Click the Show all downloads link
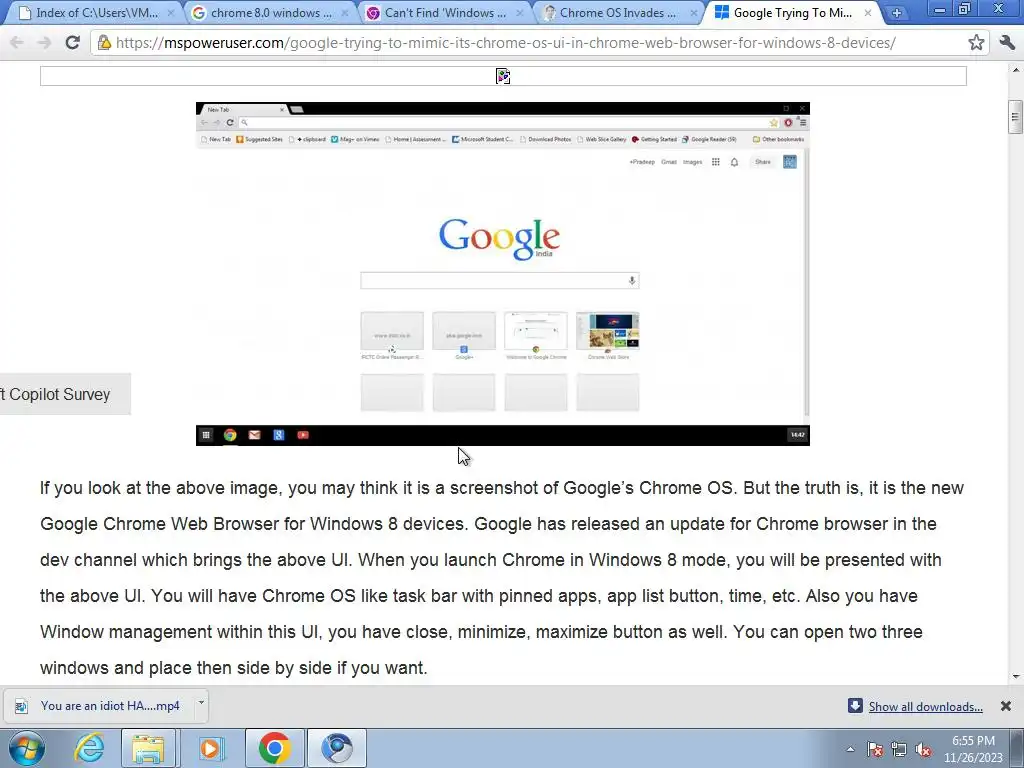 (x=925, y=707)
